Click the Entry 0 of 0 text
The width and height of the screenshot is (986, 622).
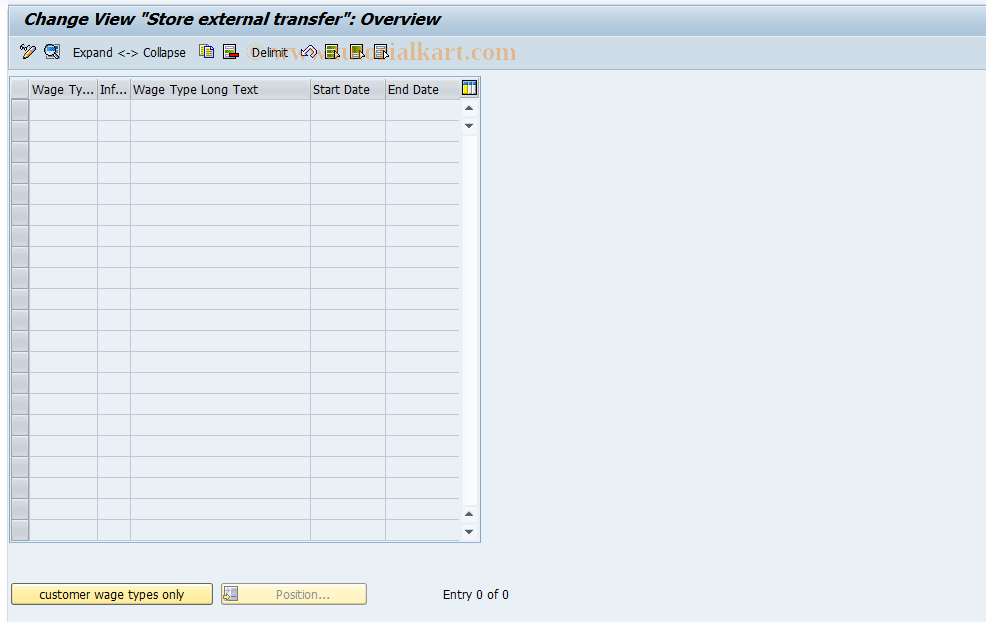(x=475, y=594)
